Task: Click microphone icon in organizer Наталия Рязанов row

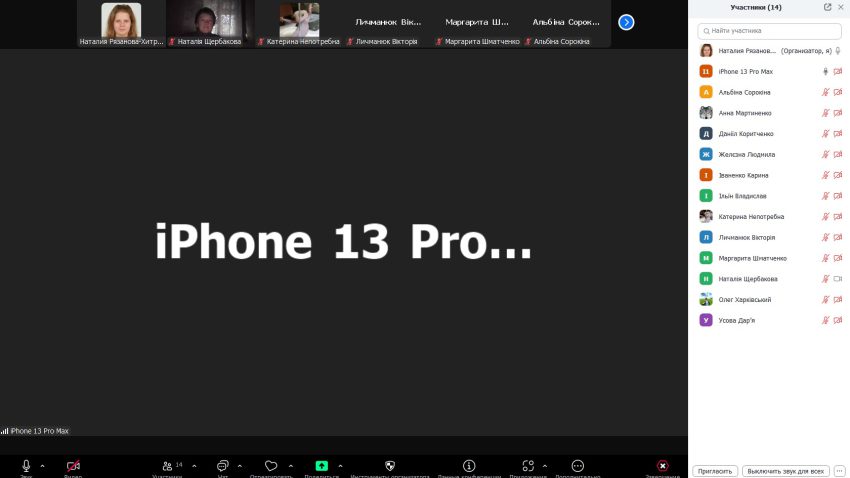Action: click(838, 50)
